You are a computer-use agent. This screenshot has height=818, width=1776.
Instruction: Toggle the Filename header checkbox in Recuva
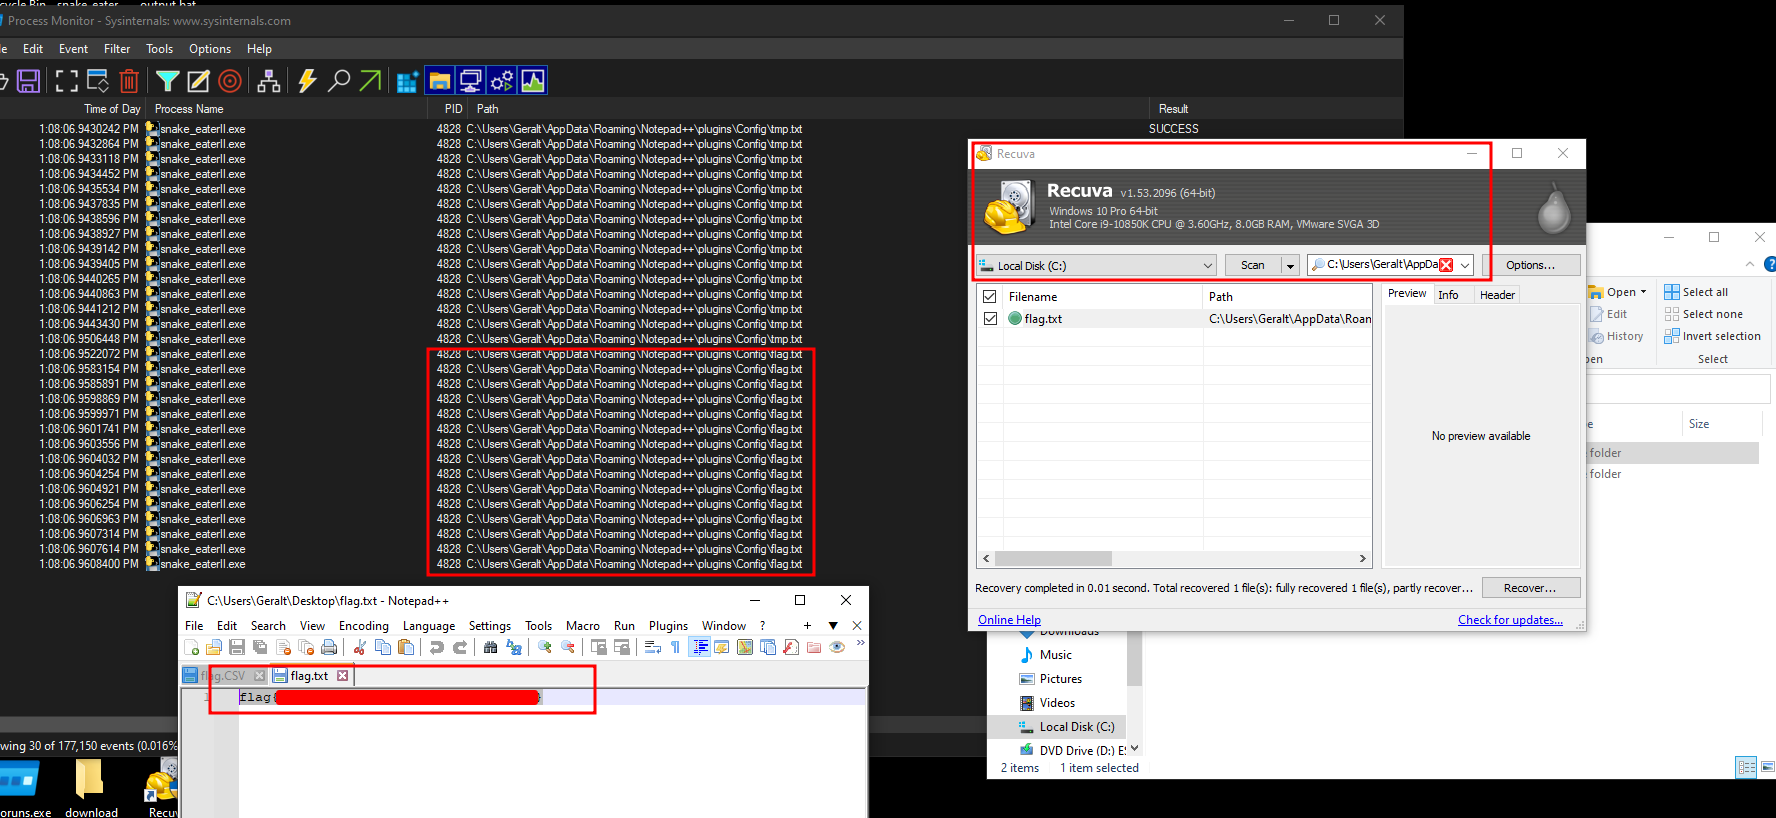[990, 297]
